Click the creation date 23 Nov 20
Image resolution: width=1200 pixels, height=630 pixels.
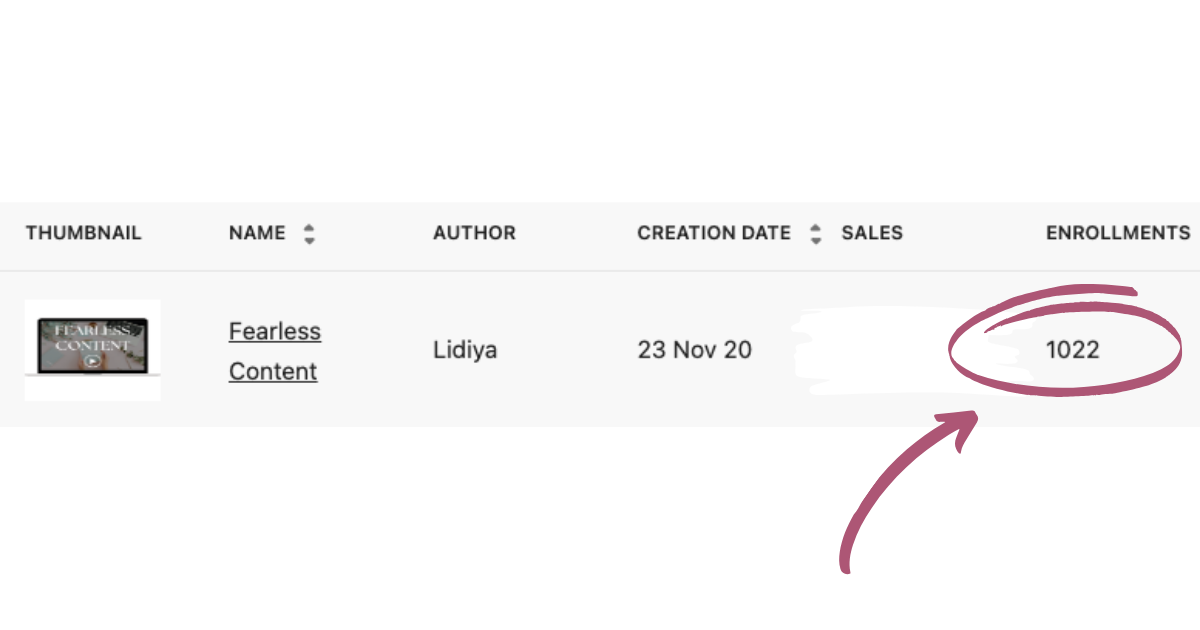pos(694,350)
